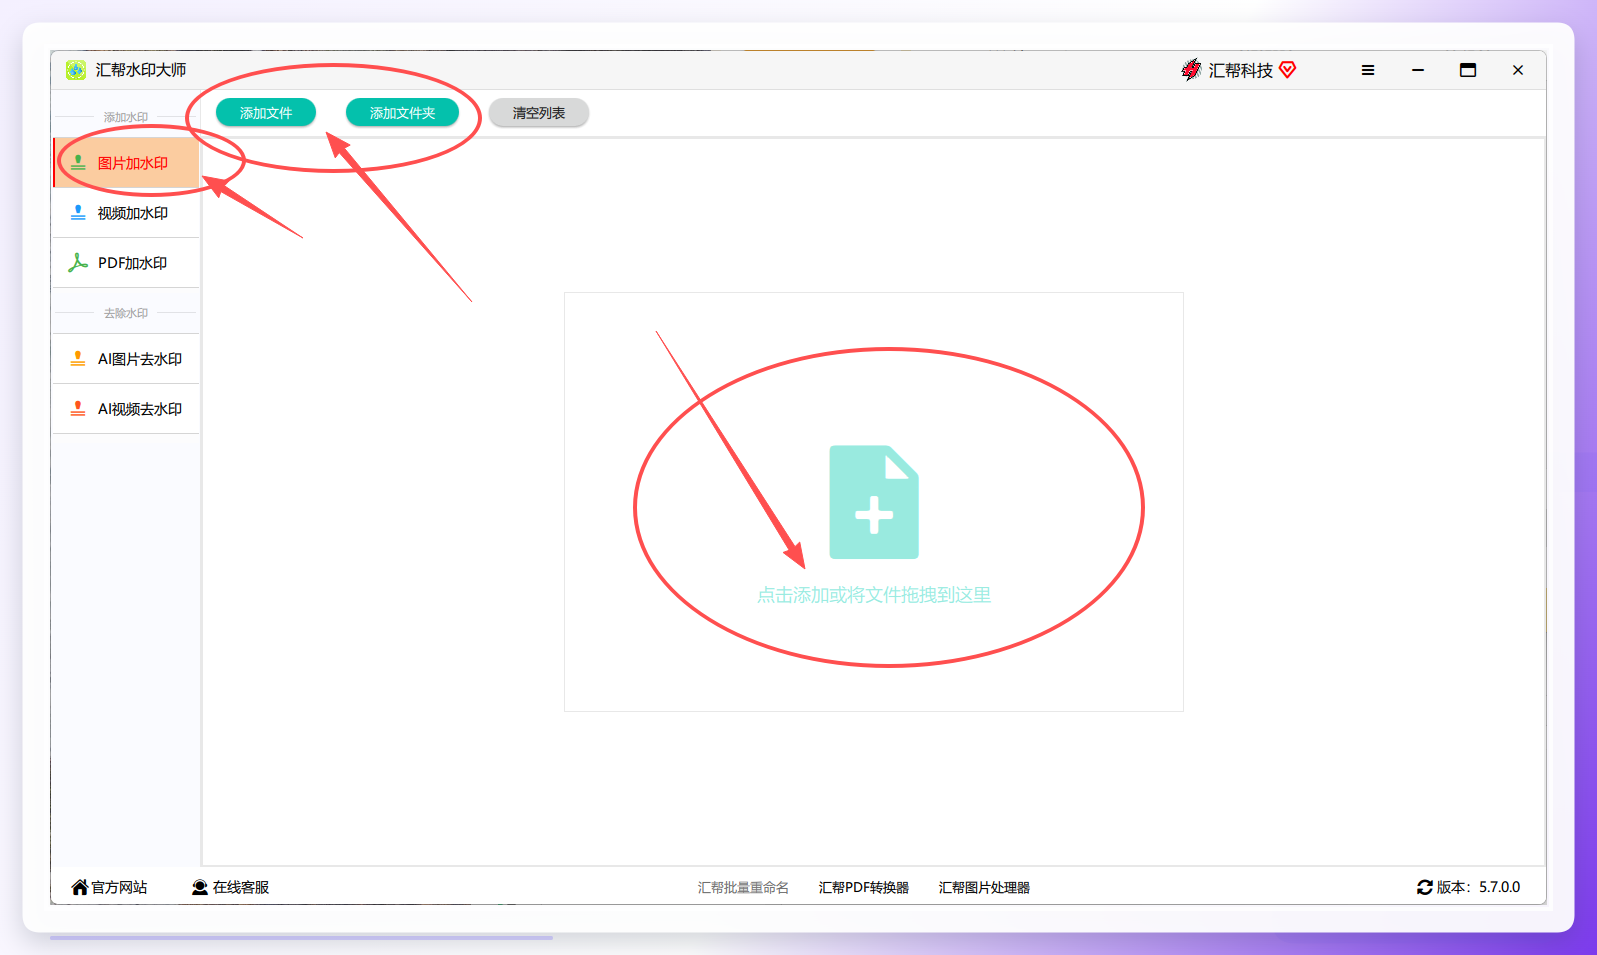Click the red heart-shield icon

pos(1287,69)
